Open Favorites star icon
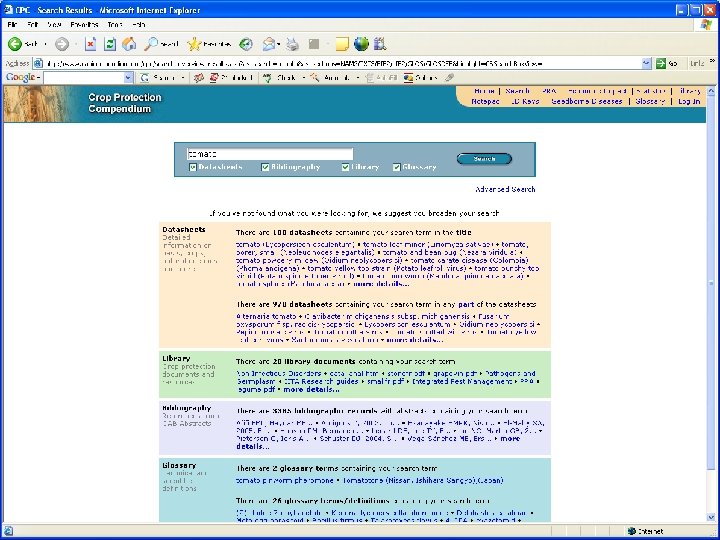The image size is (720, 540). 194,44
